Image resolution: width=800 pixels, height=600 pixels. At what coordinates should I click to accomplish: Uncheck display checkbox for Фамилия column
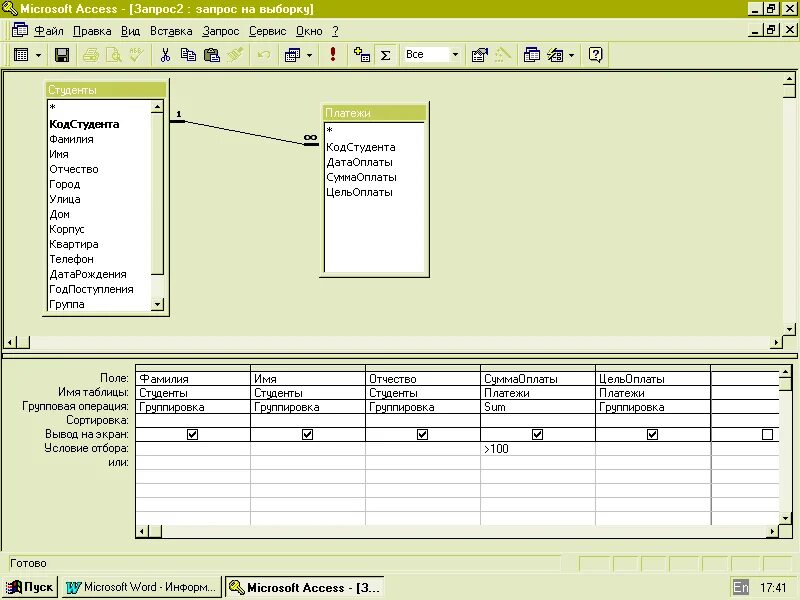click(192, 434)
